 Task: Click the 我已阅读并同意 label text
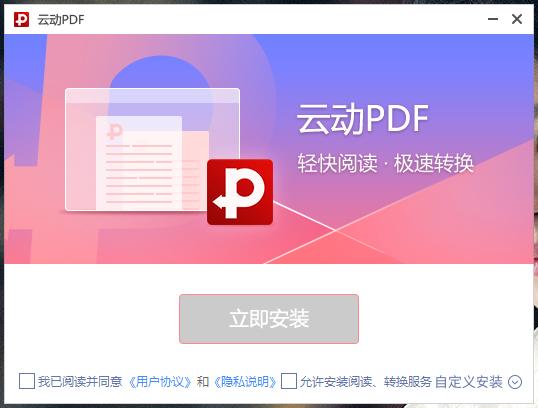(x=80, y=382)
